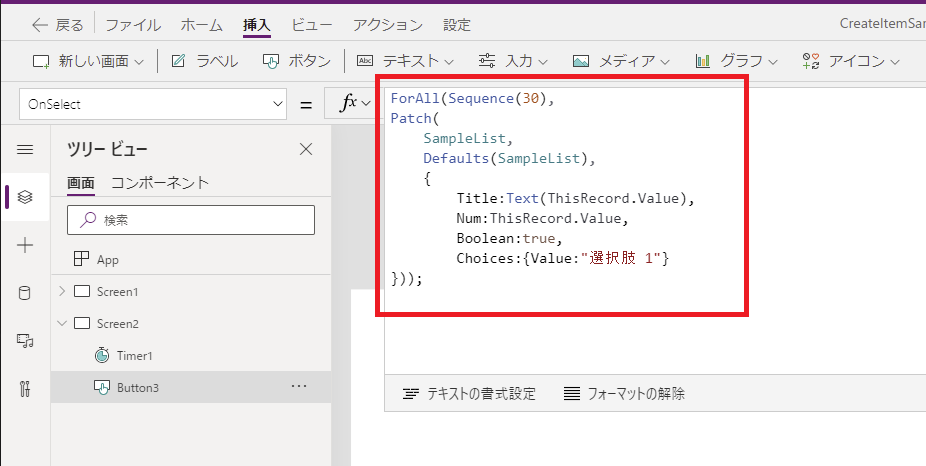
Task: Click the テキスト Abc icon
Action: [366, 61]
